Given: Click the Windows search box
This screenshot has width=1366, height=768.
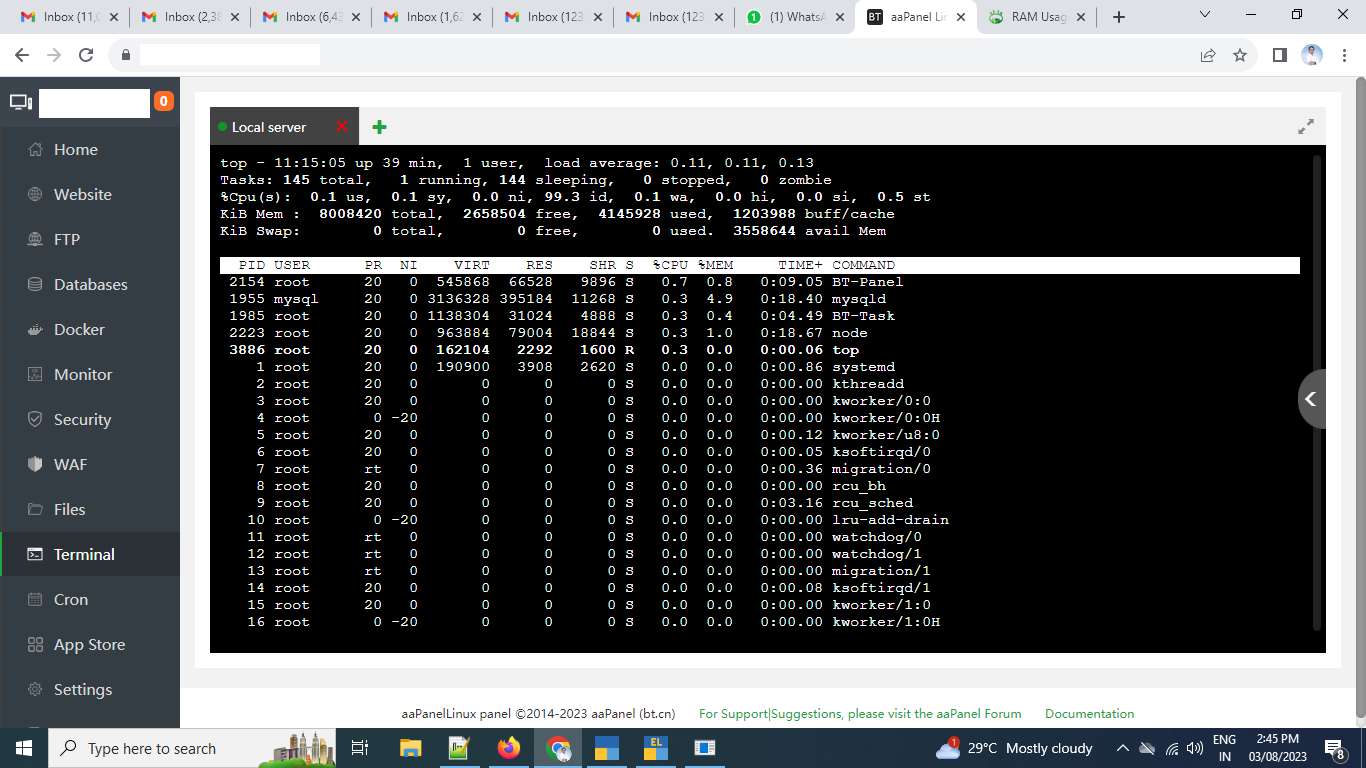Looking at the screenshot, I should [160, 748].
